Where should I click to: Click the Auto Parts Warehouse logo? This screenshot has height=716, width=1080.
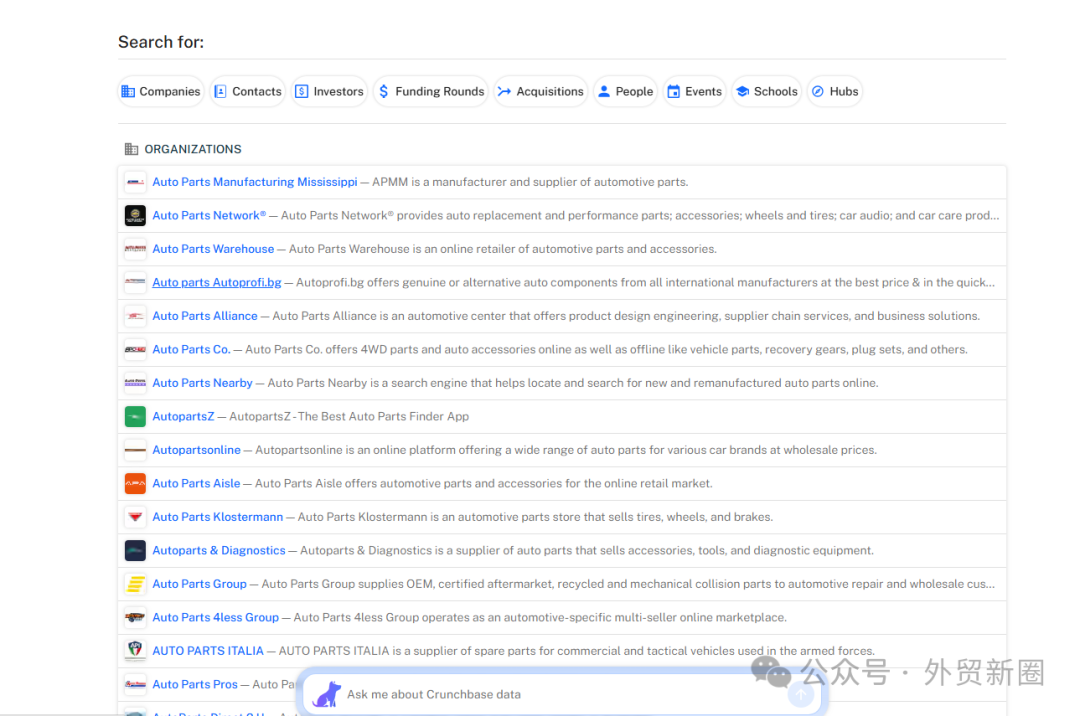point(135,249)
